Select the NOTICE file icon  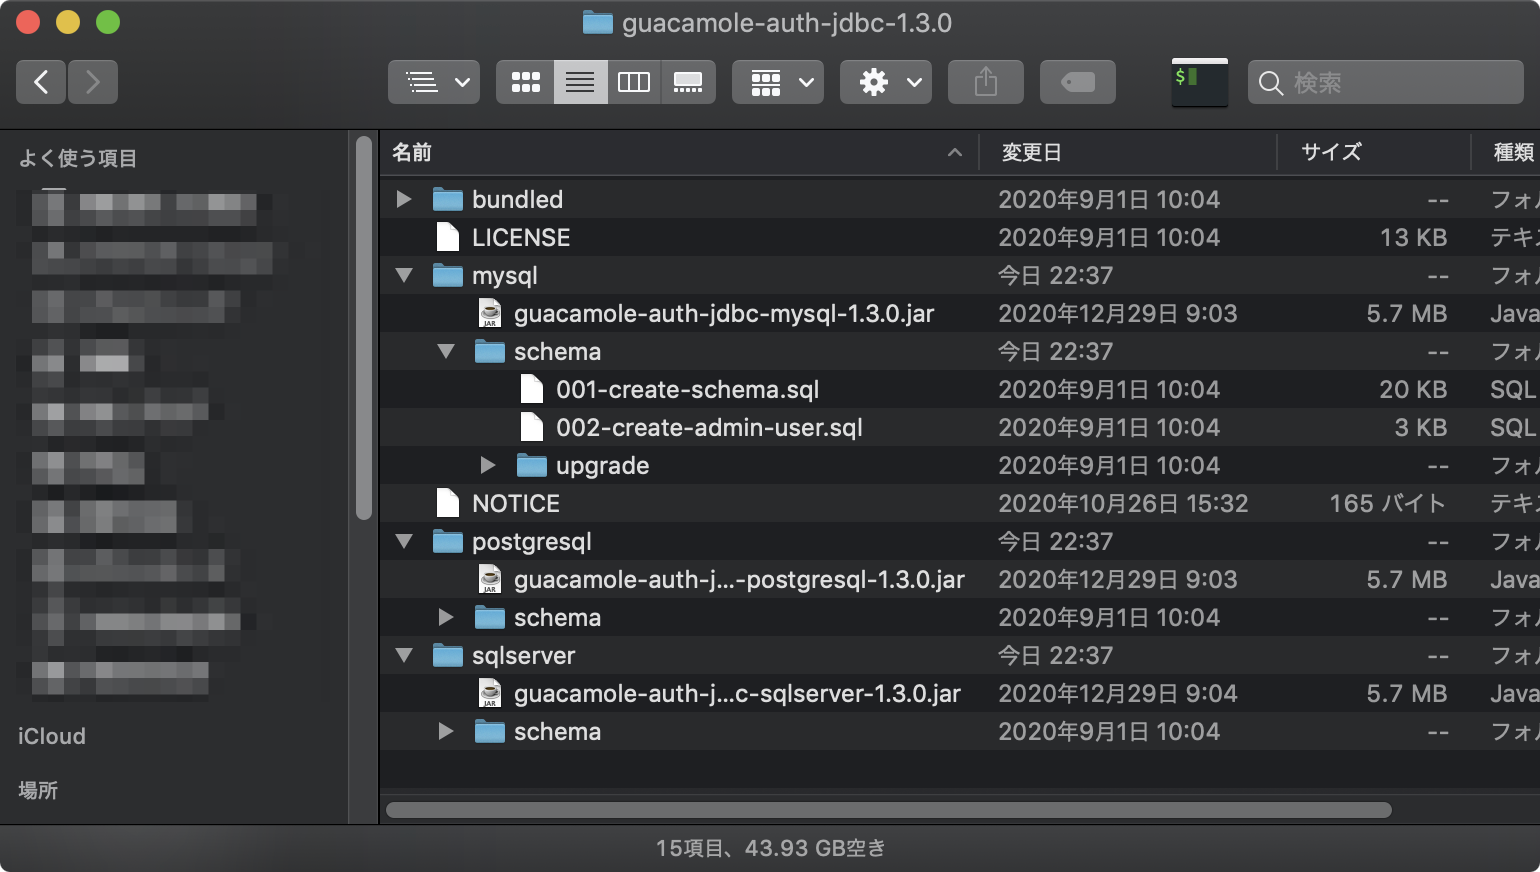tap(447, 503)
